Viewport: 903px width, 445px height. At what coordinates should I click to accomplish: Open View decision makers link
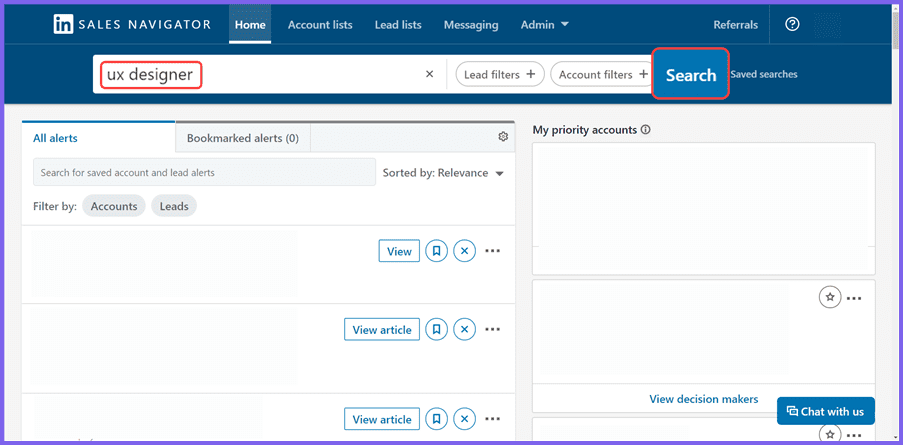[x=704, y=399]
